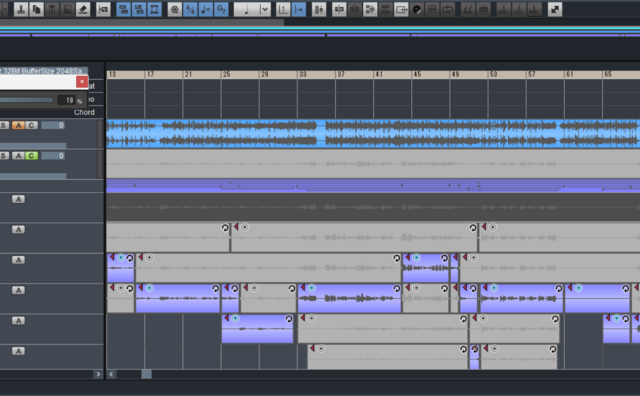
Task: Open the note length dropdown arrow
Action: click(265, 9)
